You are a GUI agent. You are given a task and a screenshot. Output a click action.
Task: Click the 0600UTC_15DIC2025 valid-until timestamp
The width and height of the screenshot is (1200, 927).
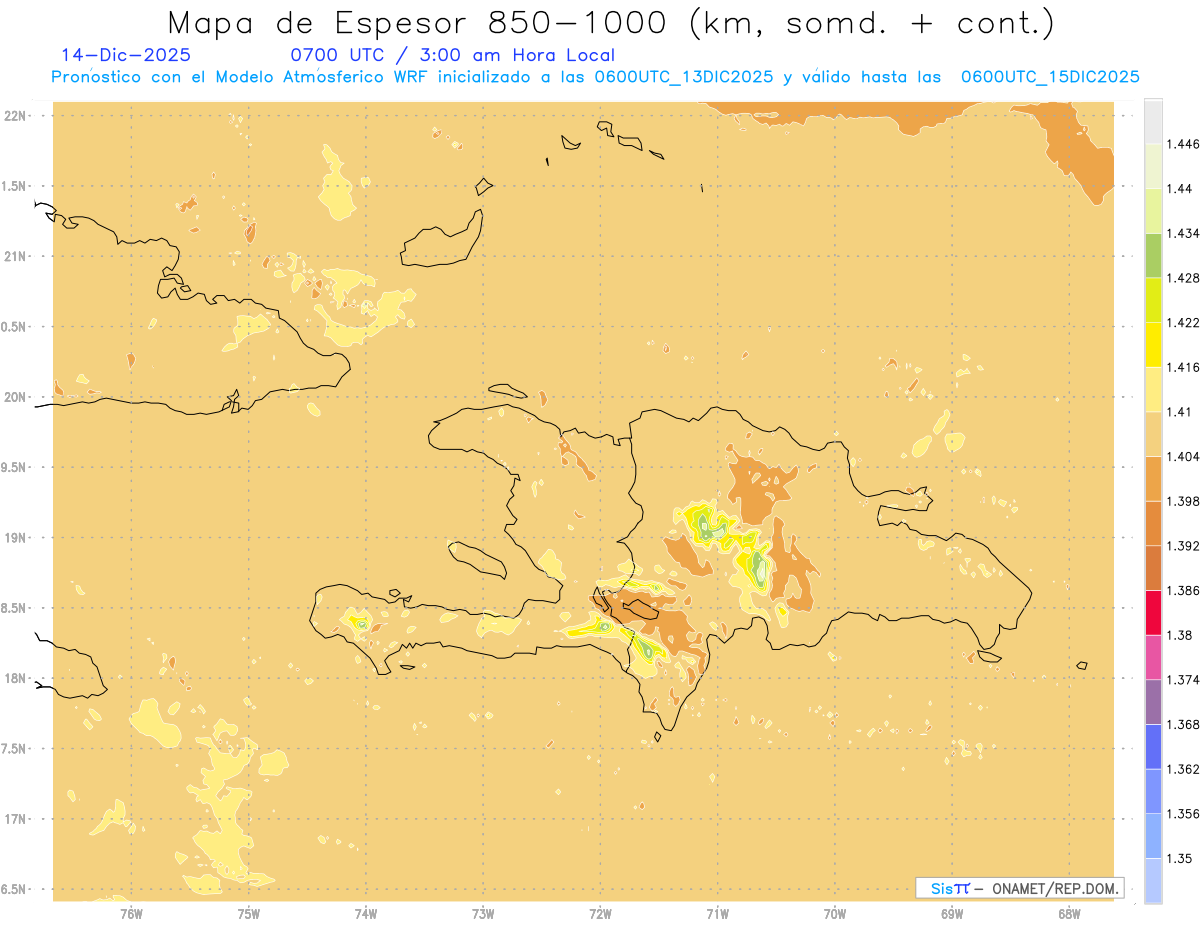click(x=1049, y=77)
